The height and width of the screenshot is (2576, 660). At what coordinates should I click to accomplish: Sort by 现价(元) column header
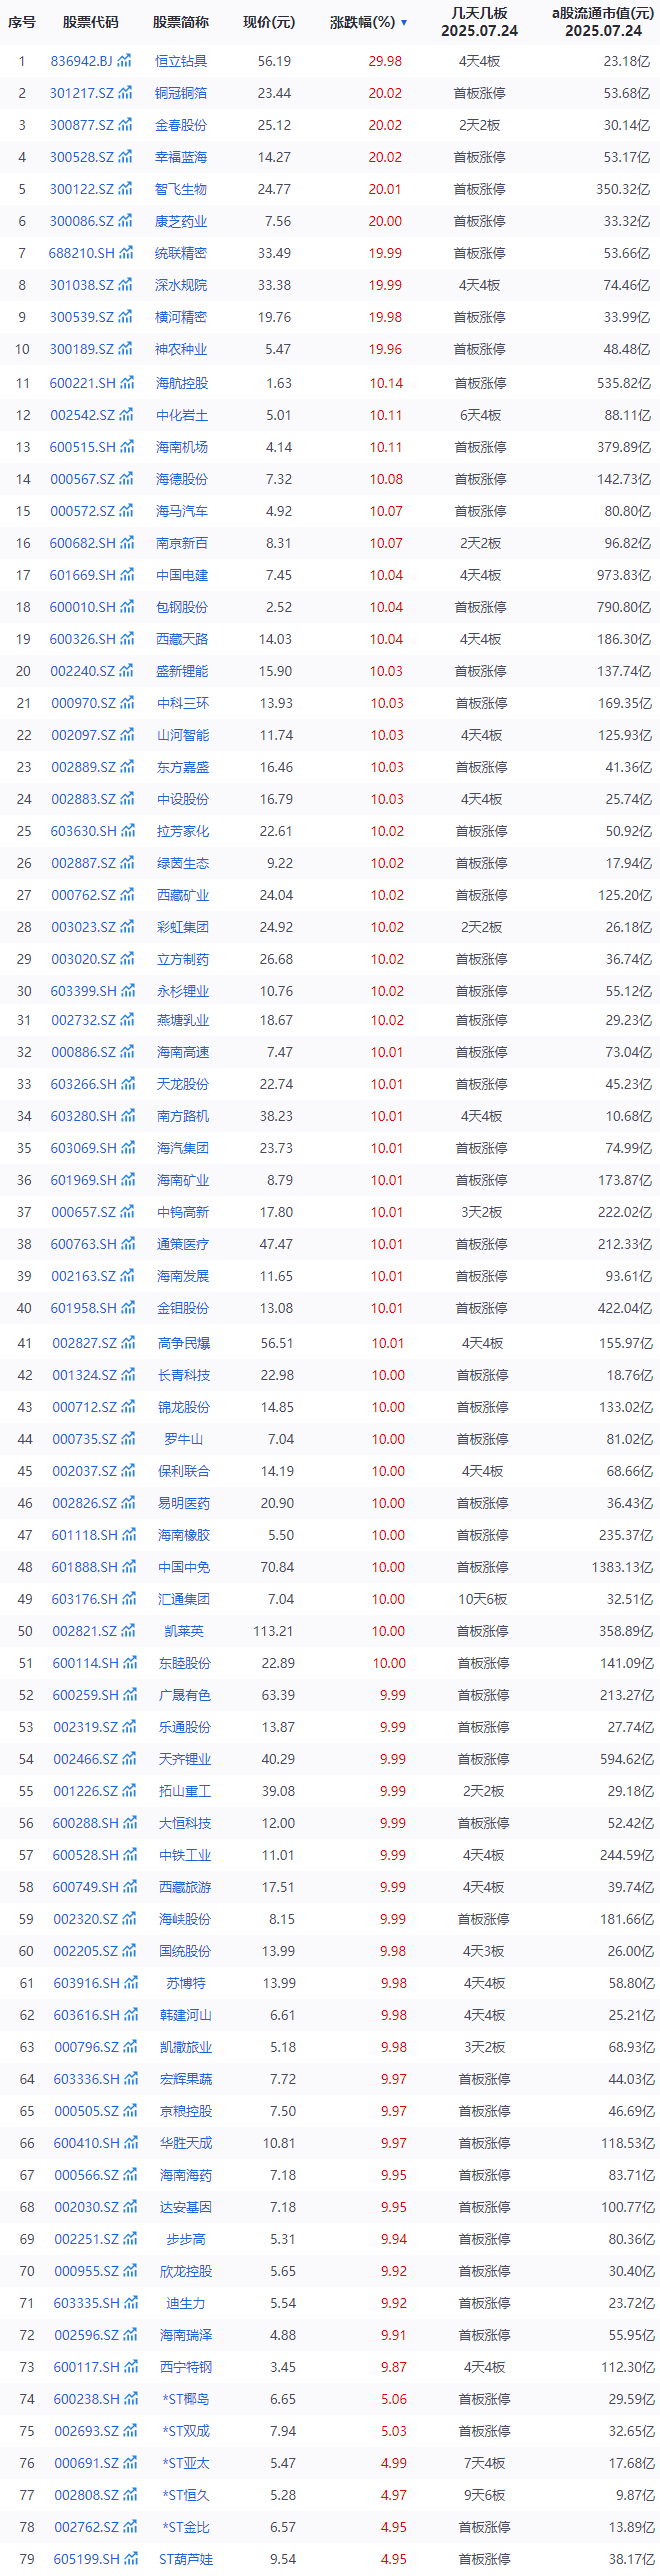269,22
